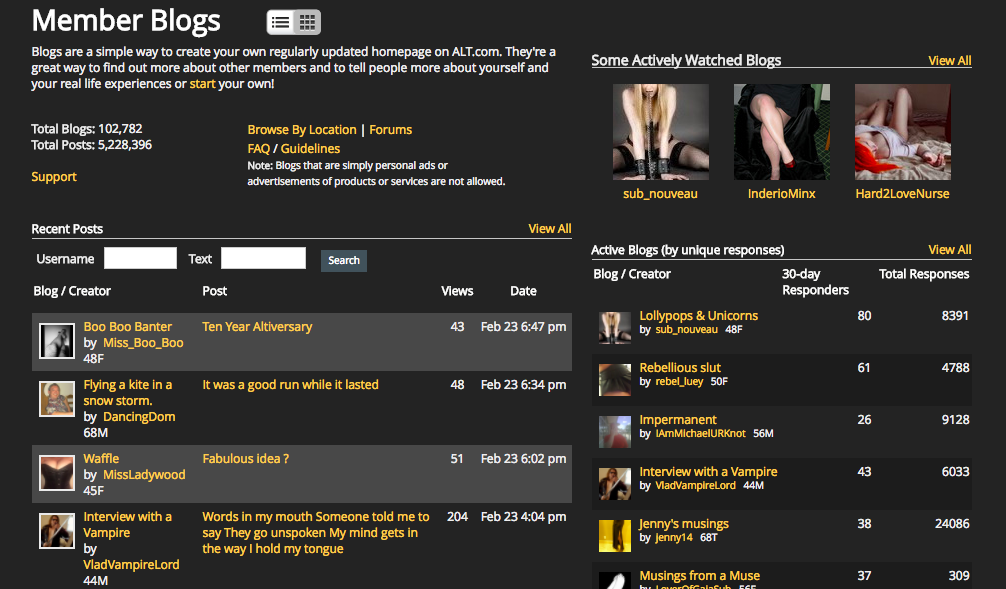The image size is (1006, 589).
Task: View All recent posts
Action: coord(550,228)
